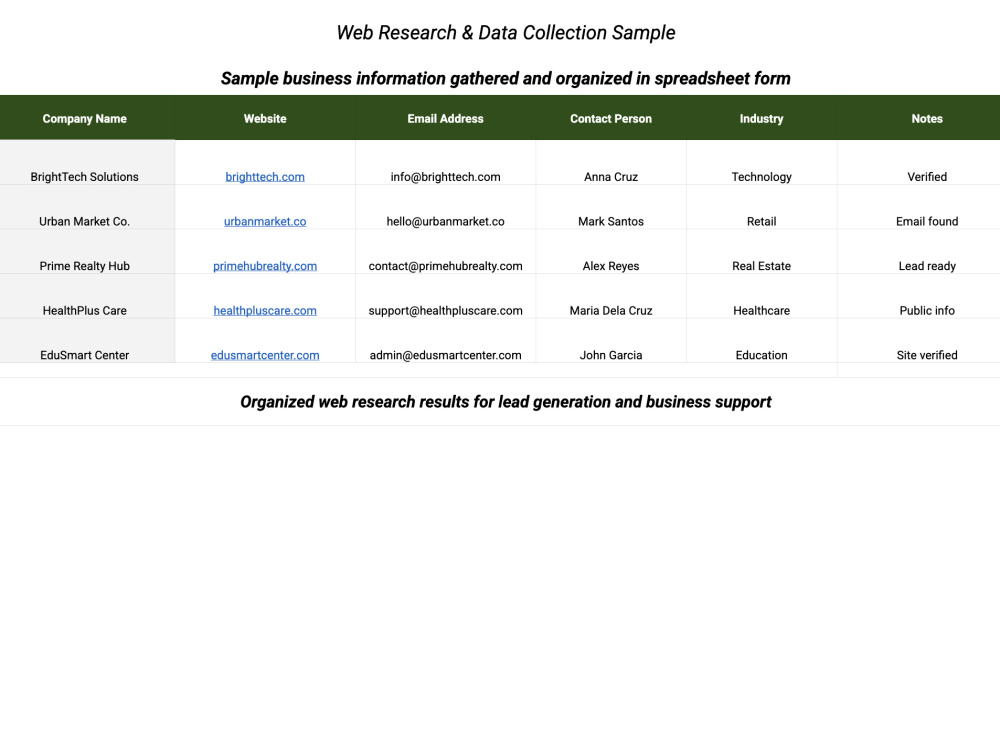Select the Industry column header
This screenshot has width=1000, height=750.
[x=761, y=119]
